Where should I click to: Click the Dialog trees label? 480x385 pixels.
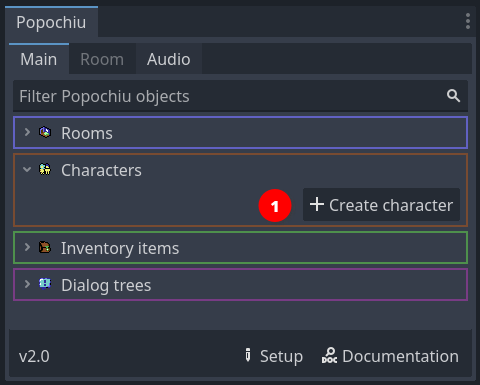(106, 285)
